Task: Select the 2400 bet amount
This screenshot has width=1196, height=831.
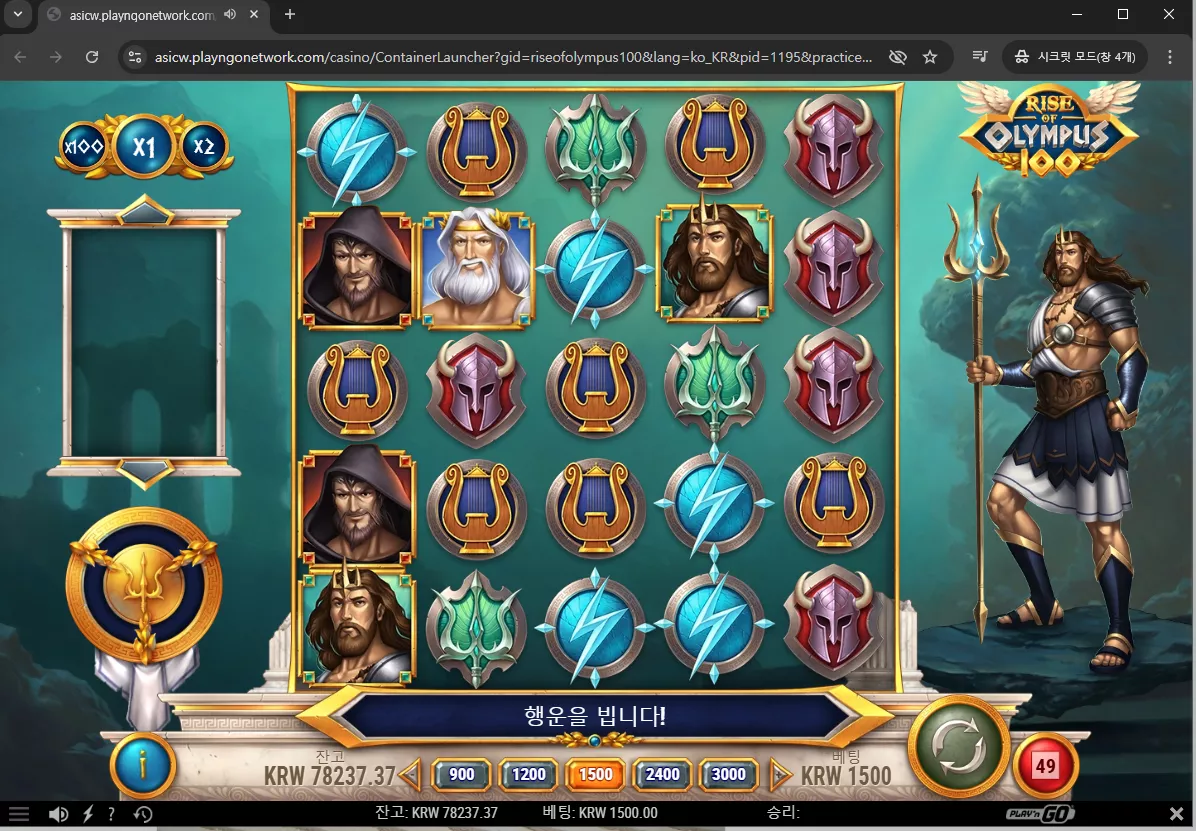Action: click(x=662, y=775)
